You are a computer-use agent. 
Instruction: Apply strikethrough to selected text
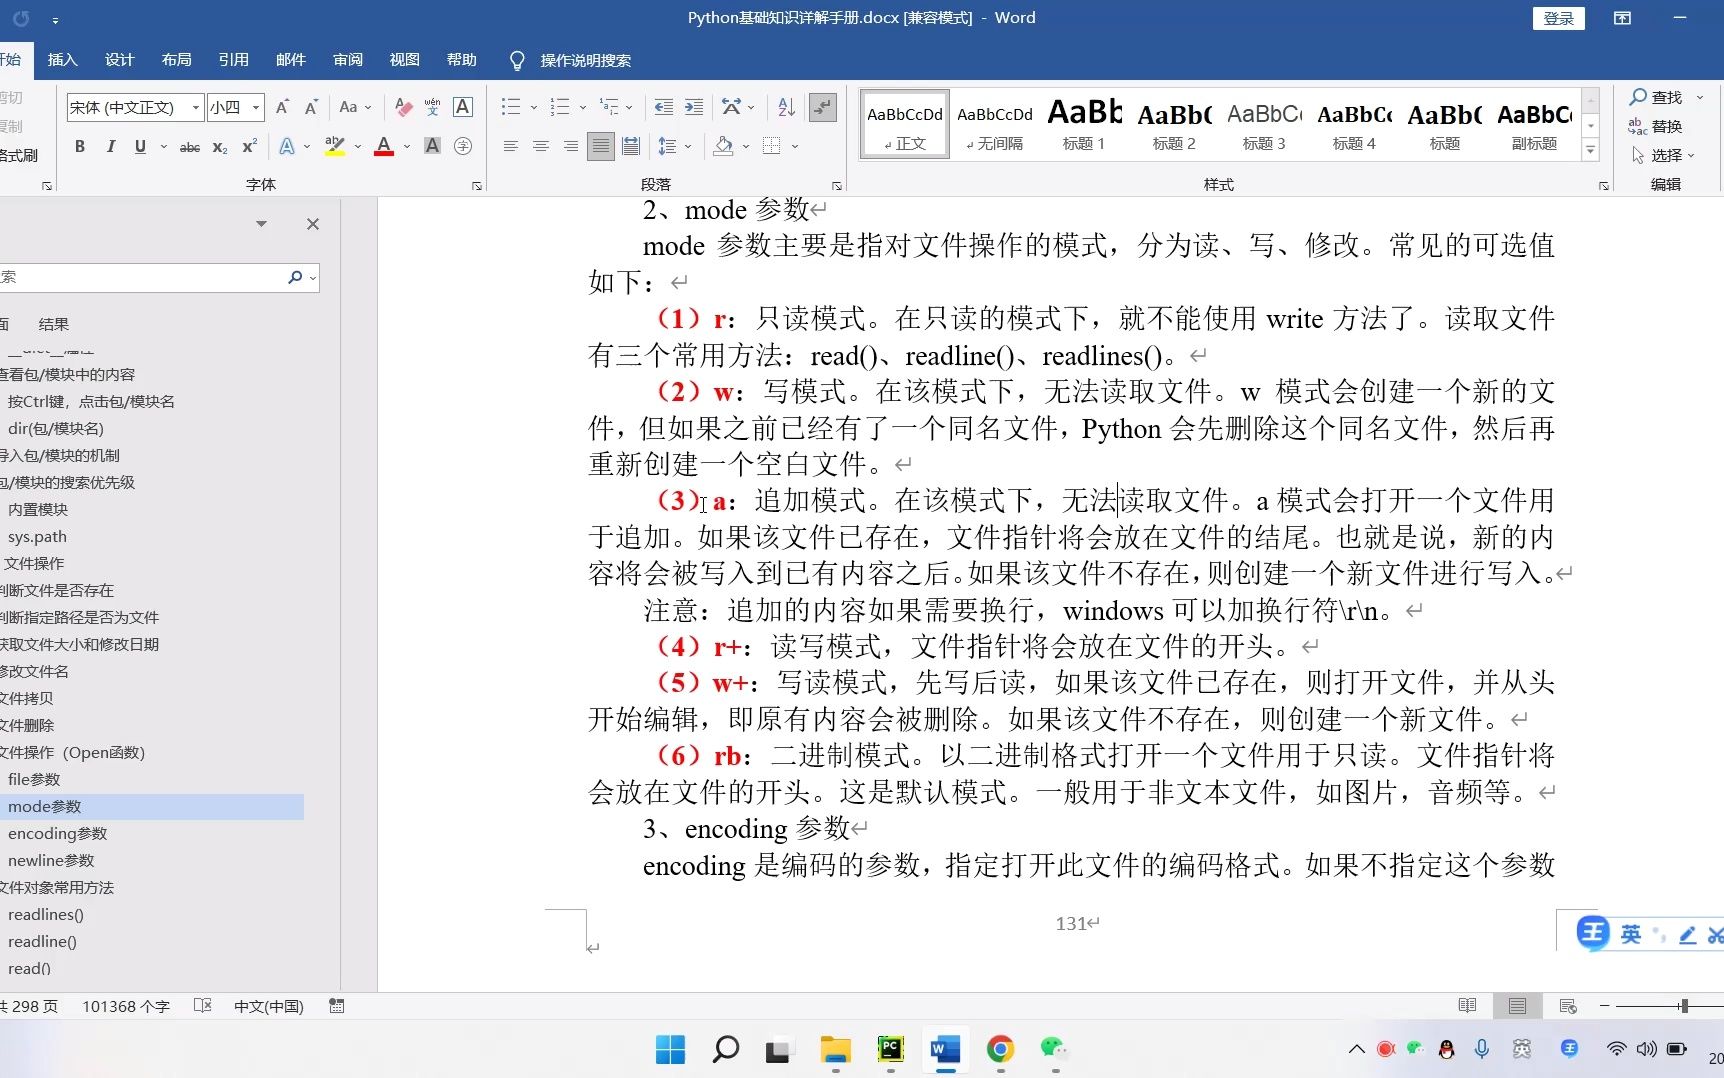[189, 147]
